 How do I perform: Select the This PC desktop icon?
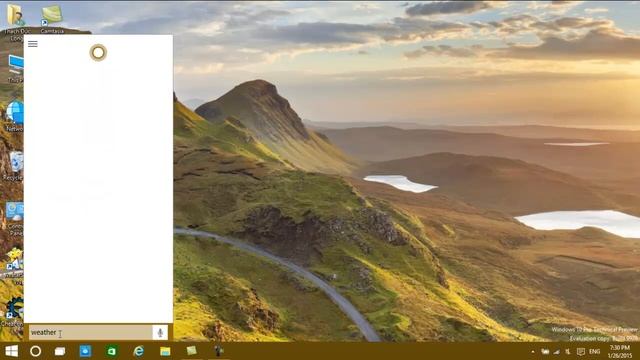pos(16,69)
